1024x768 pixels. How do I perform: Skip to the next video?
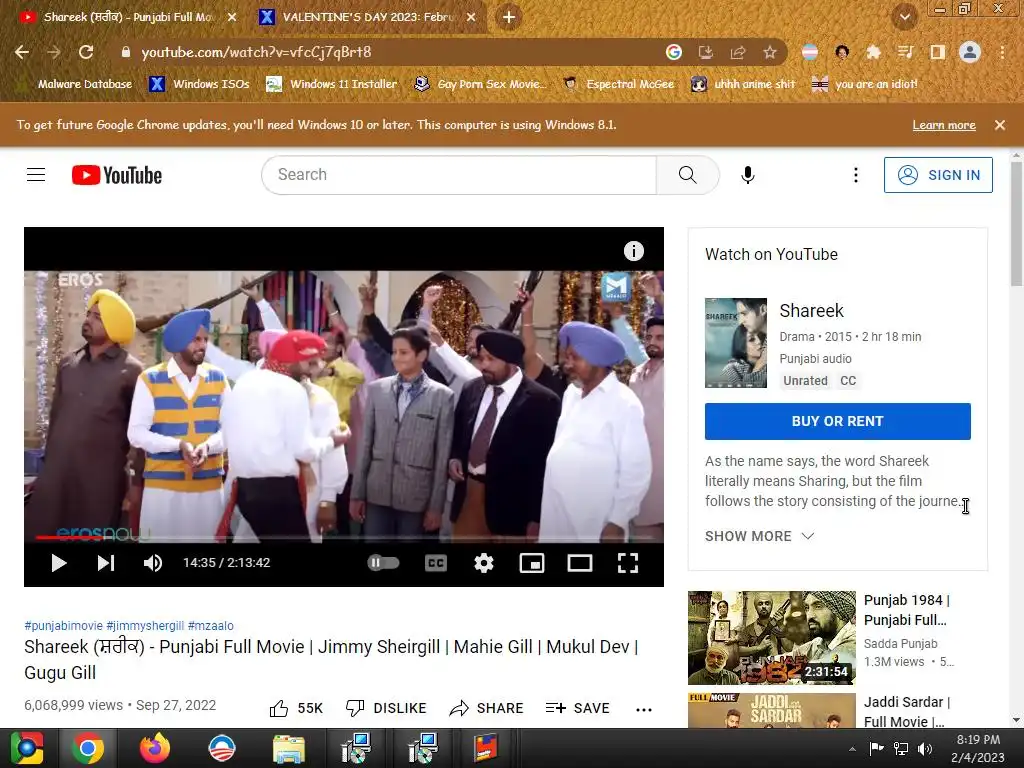tap(106, 563)
